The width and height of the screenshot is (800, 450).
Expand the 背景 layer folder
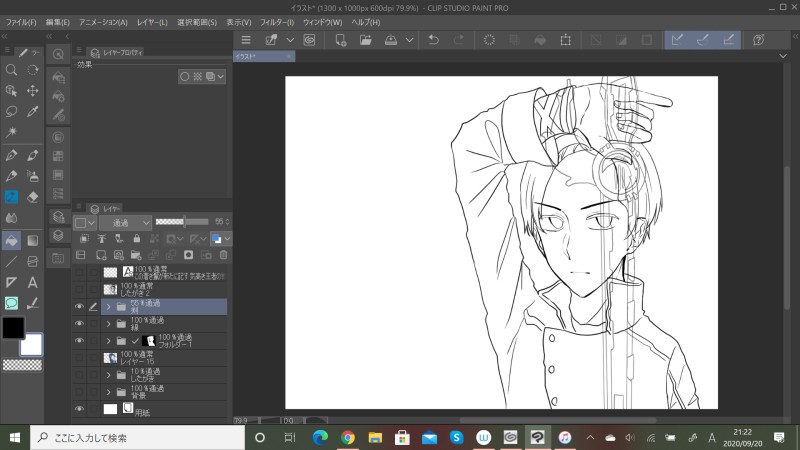(108, 391)
